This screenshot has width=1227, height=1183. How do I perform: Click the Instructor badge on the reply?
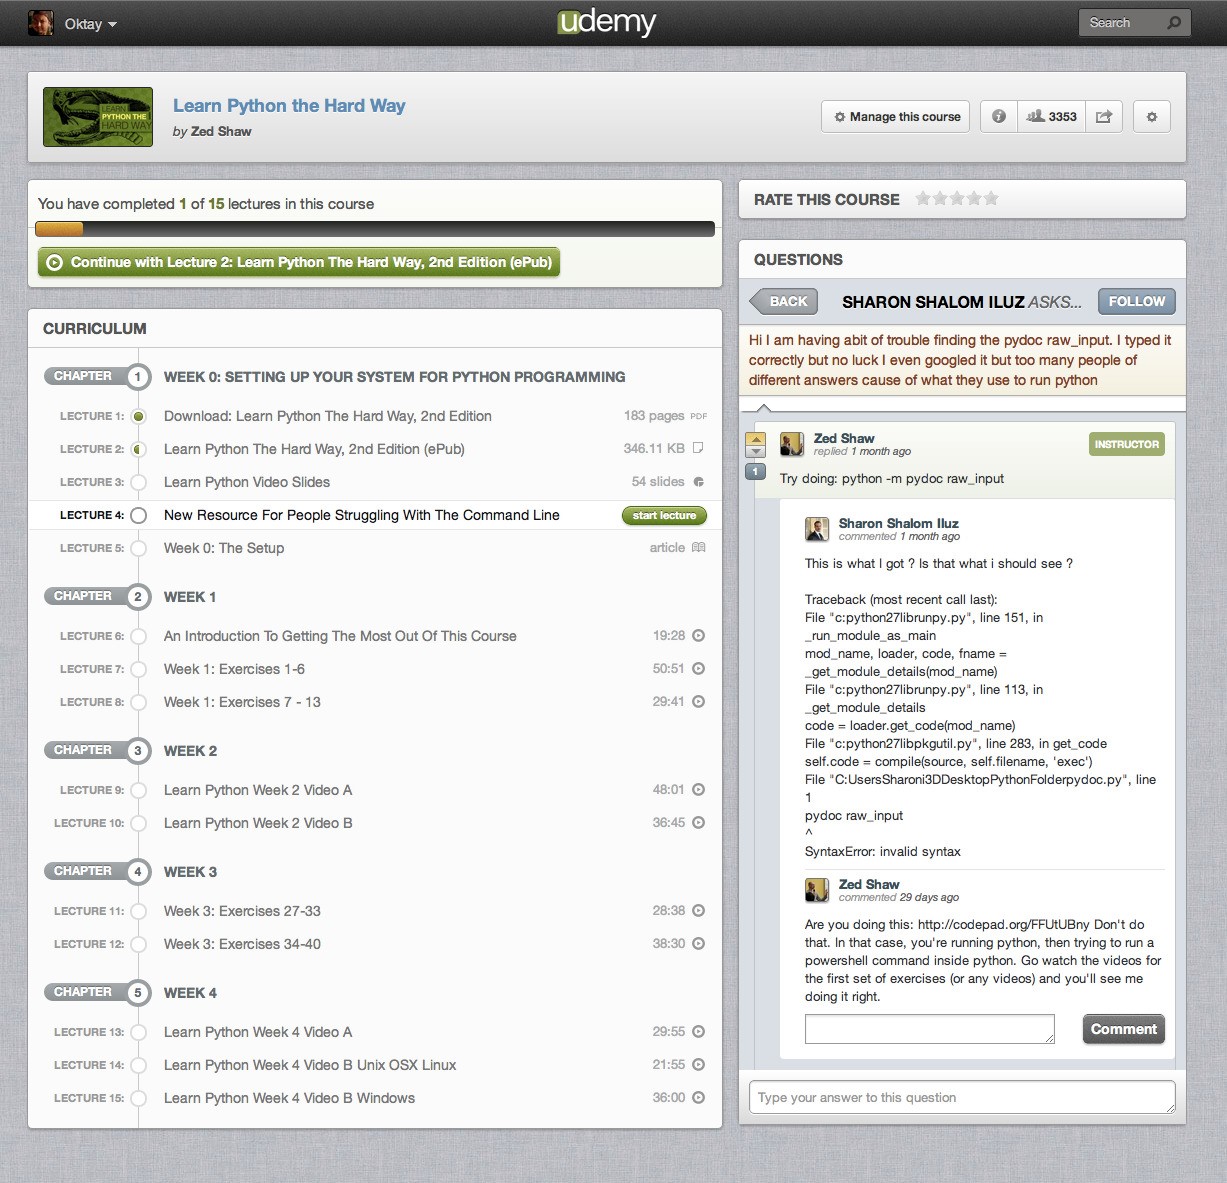pos(1126,444)
